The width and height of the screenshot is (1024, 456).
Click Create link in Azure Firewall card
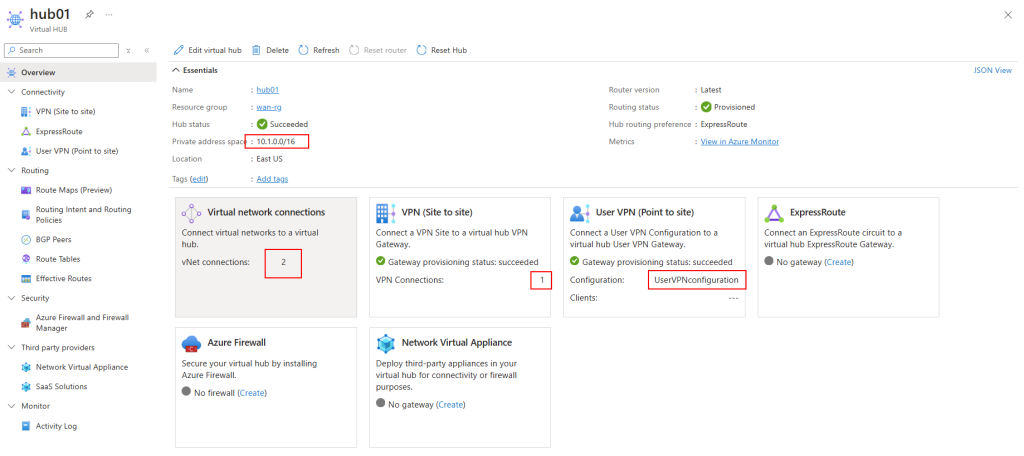click(x=252, y=393)
